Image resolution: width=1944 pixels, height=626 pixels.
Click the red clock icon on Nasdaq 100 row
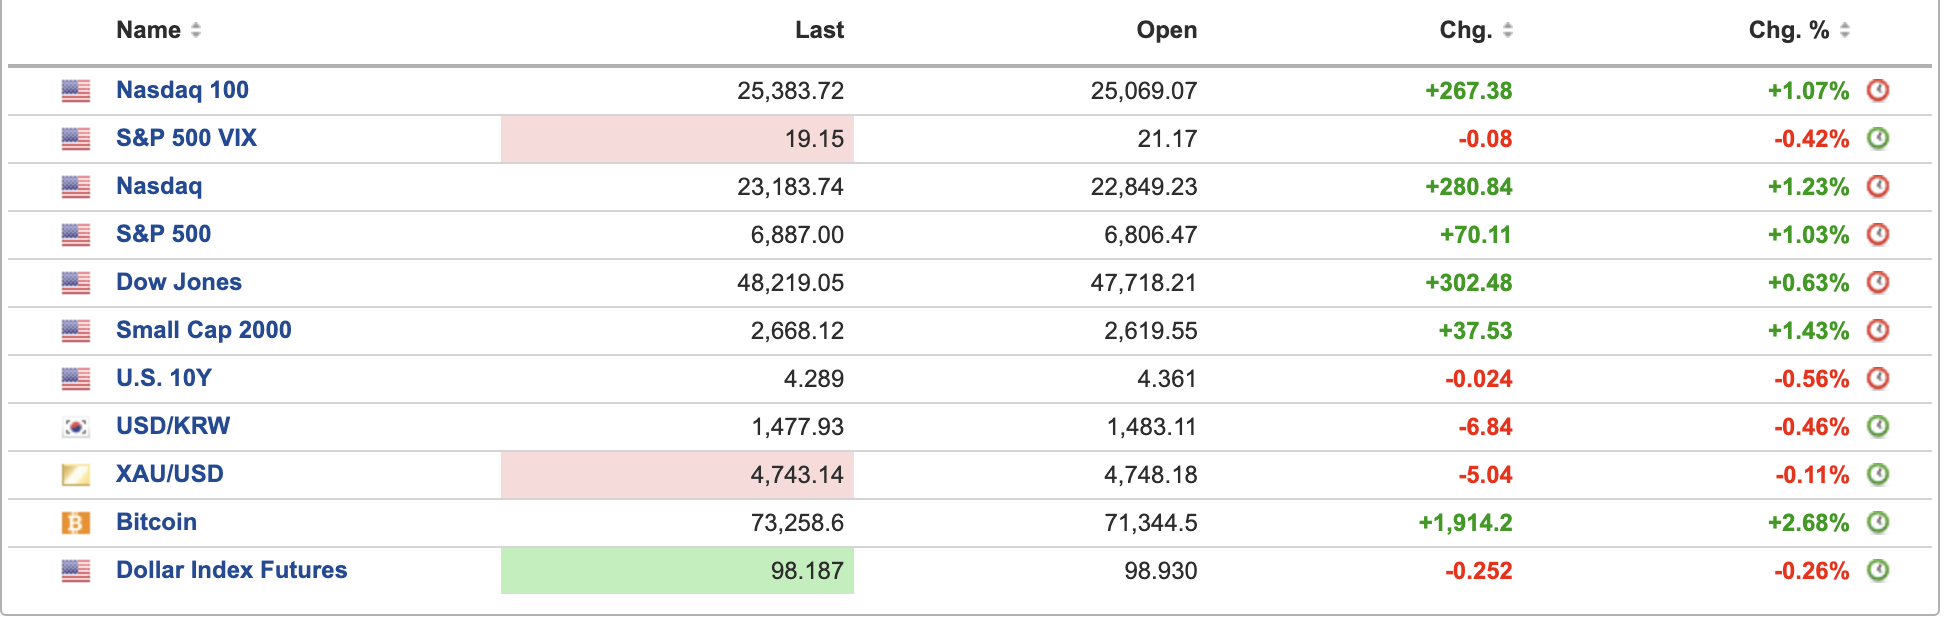[1878, 91]
